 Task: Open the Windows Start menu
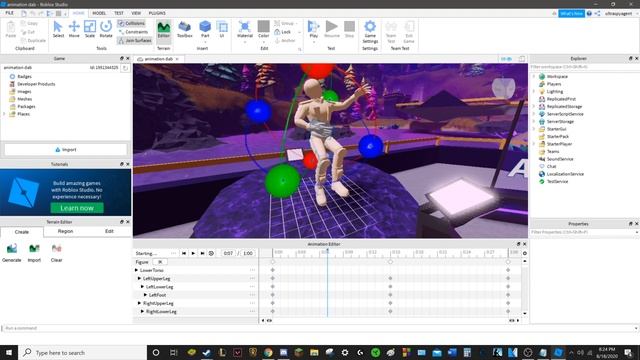click(x=9, y=353)
